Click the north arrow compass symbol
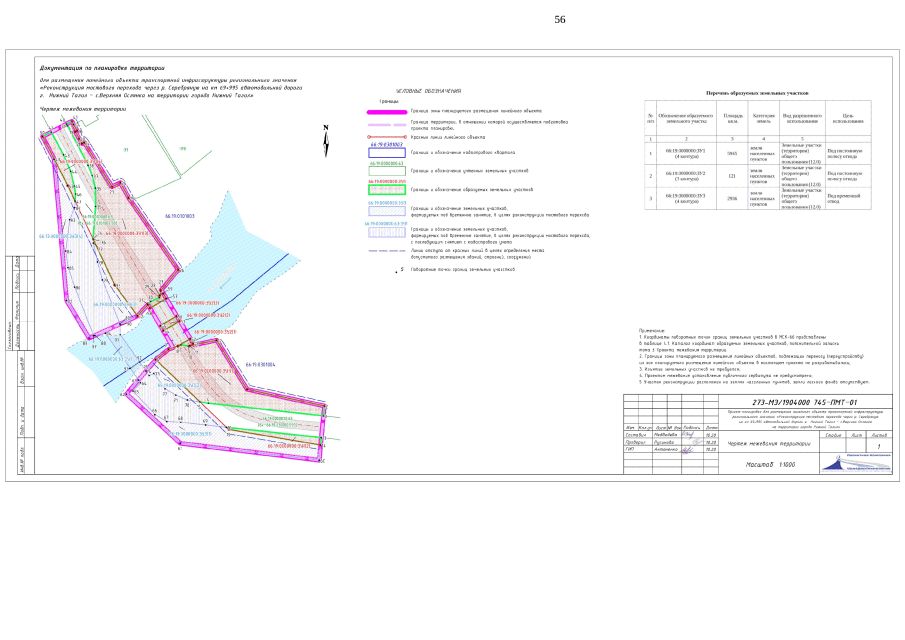This screenshot has height=640, width=905. coord(326,141)
